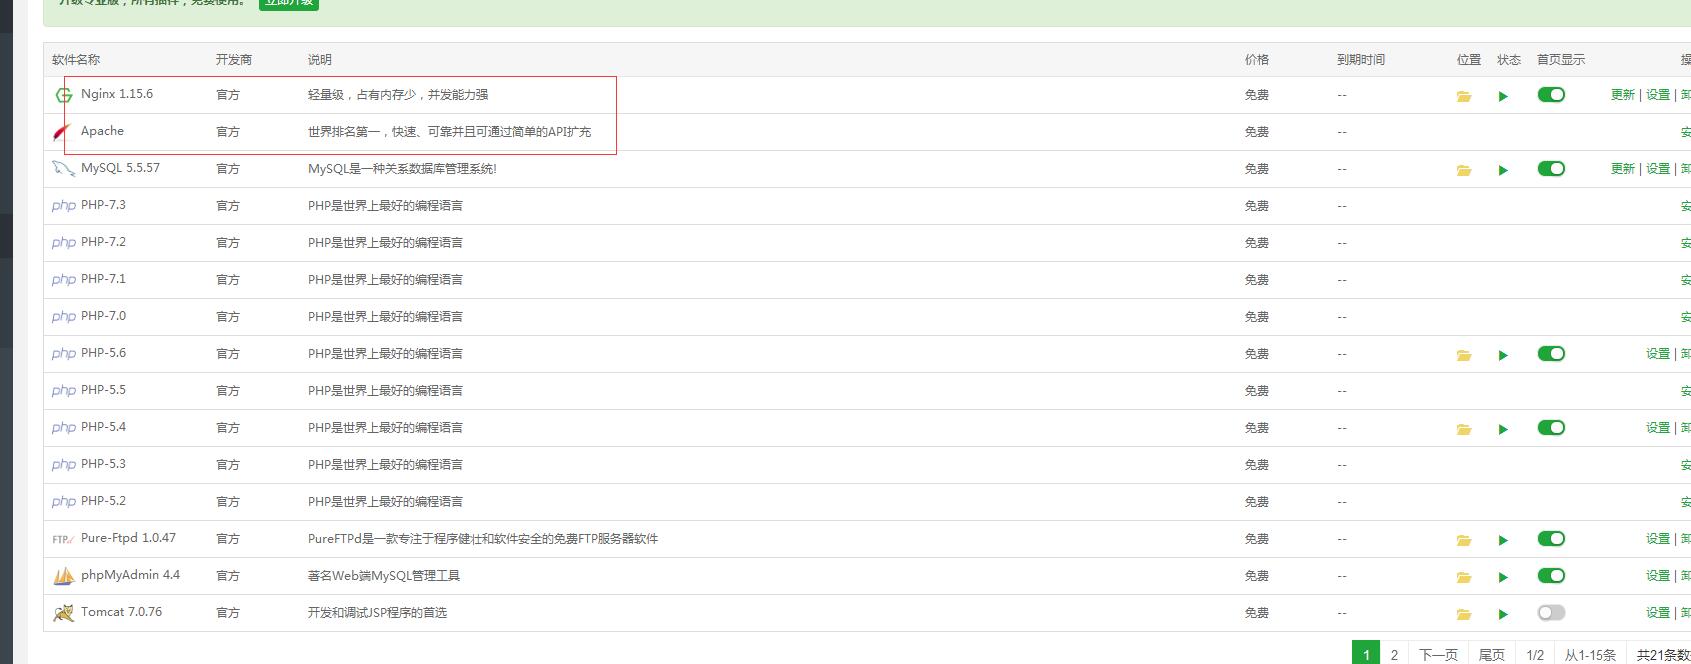This screenshot has height=664, width=1691.
Task: Click the Nginx status play icon
Action: [x=1503, y=96]
